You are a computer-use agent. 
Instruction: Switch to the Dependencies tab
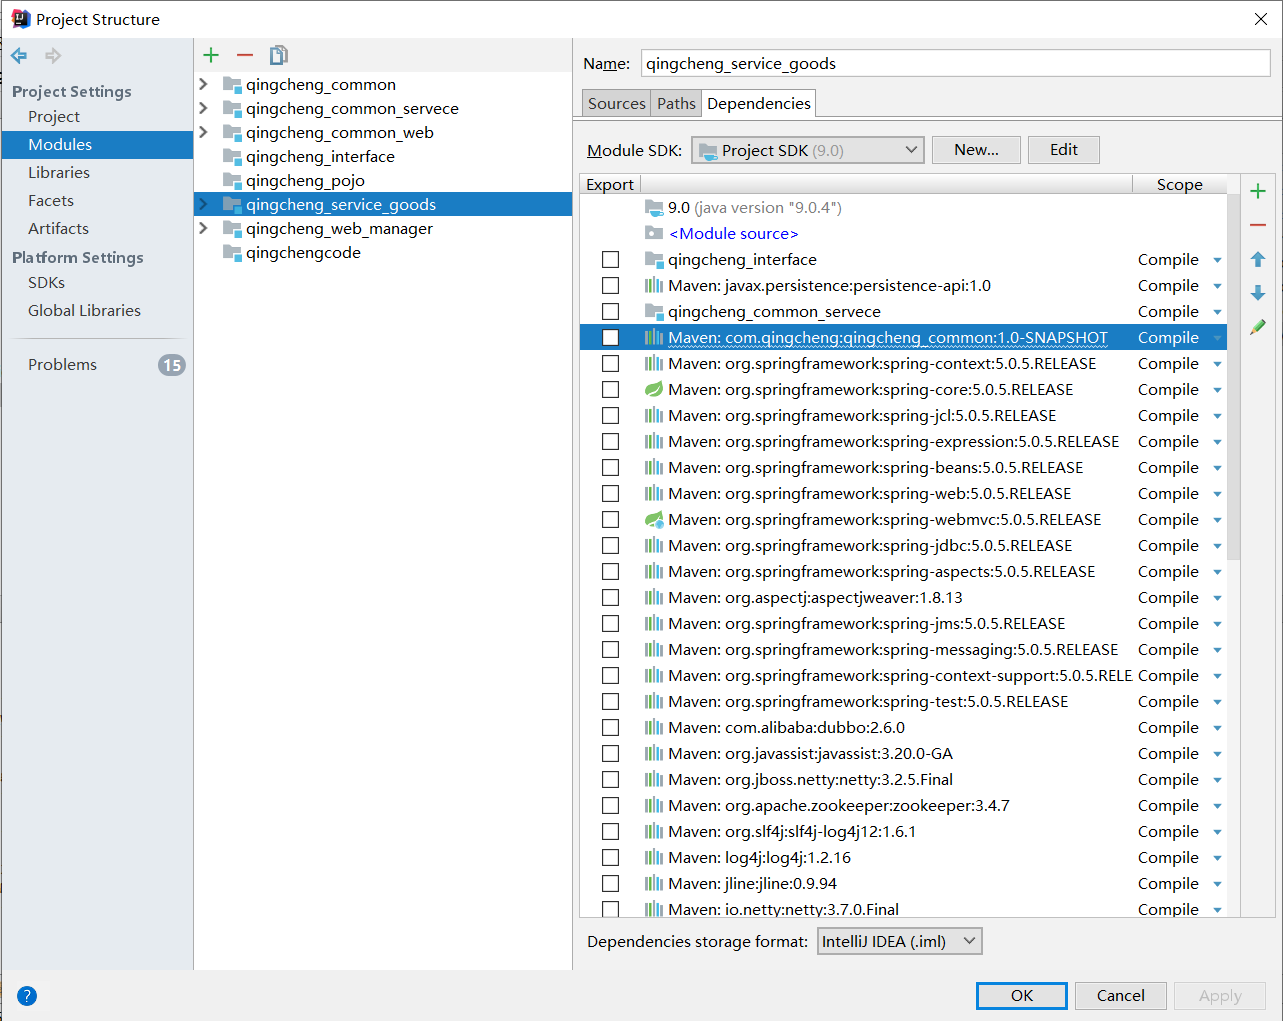point(759,103)
